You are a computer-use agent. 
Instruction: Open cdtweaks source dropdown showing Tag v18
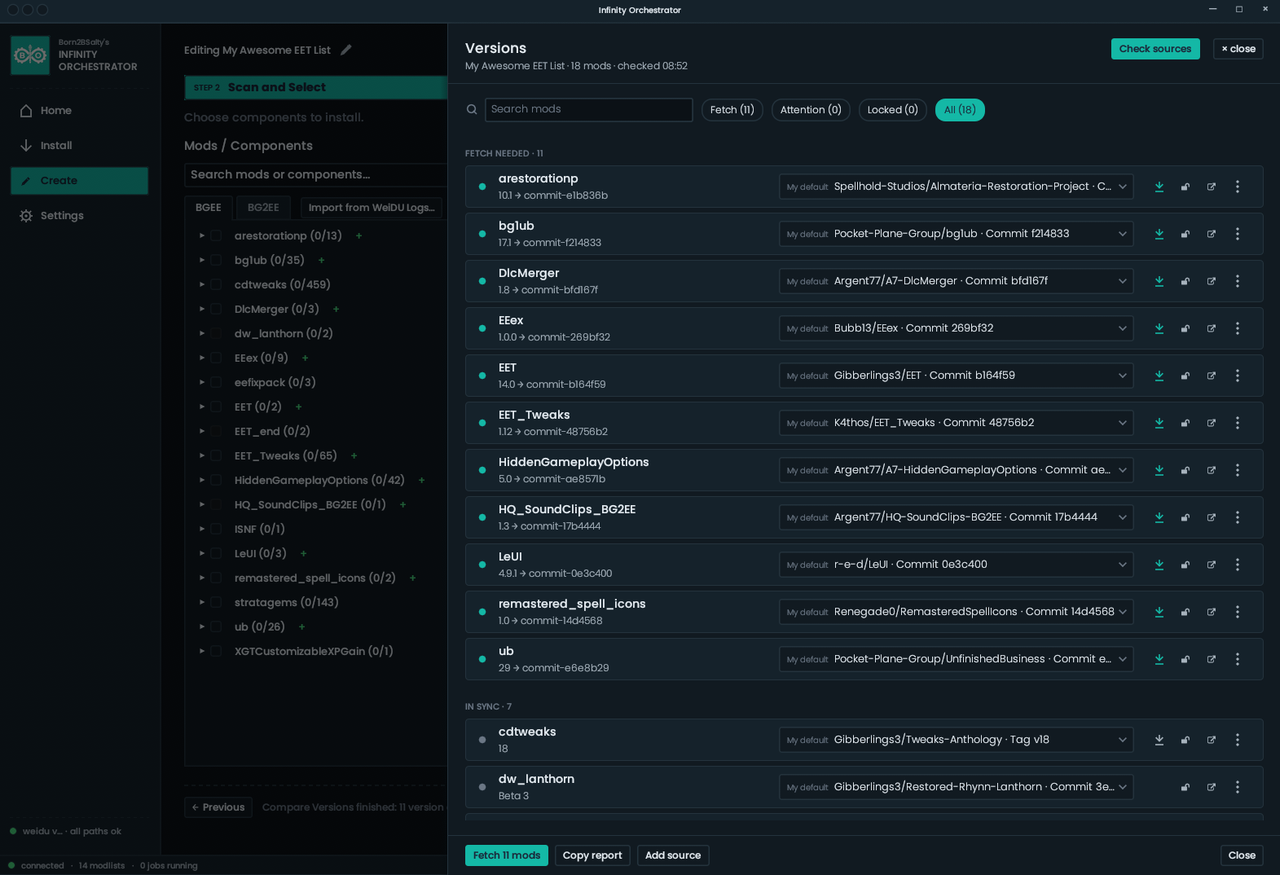click(x=956, y=740)
